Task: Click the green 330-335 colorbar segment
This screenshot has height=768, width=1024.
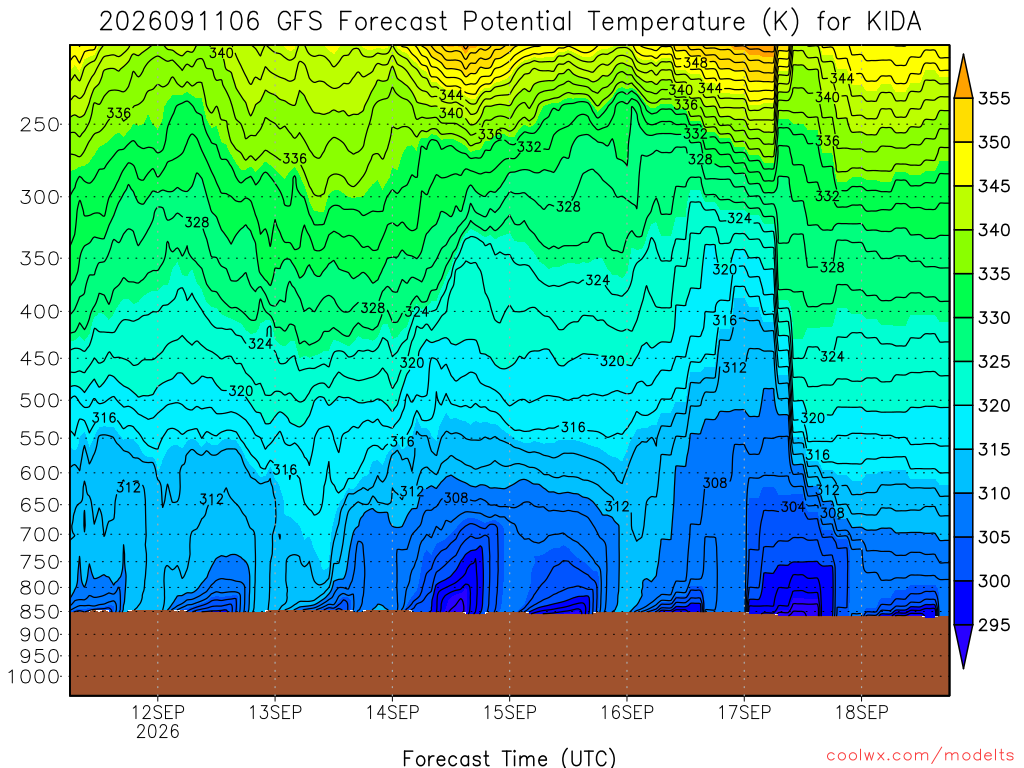Action: (x=963, y=296)
